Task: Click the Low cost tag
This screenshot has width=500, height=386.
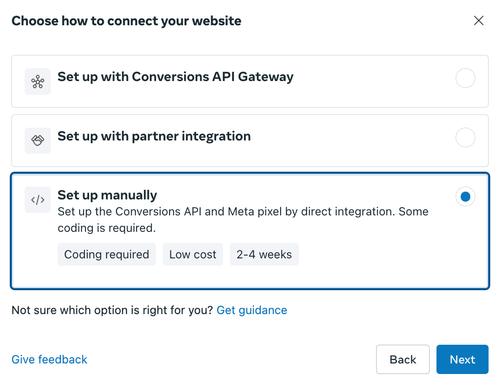Action: coord(193,254)
